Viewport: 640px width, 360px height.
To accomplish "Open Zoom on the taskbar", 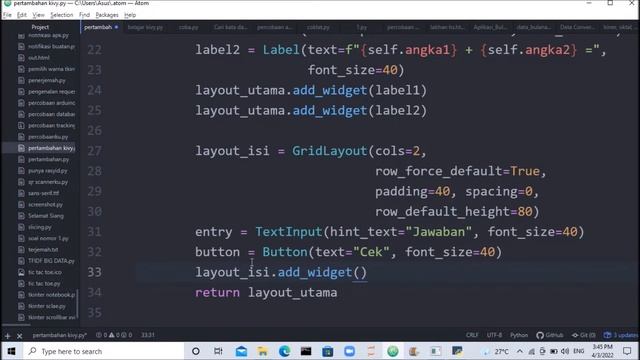I will (349, 351).
